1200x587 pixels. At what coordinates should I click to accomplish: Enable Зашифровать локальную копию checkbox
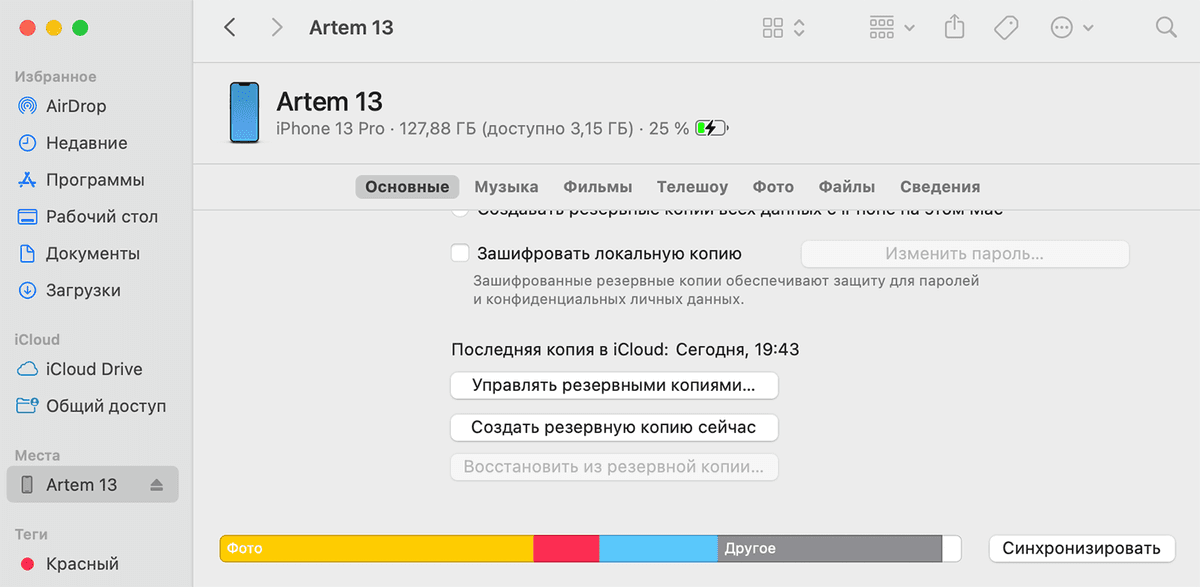pyautogui.click(x=460, y=254)
